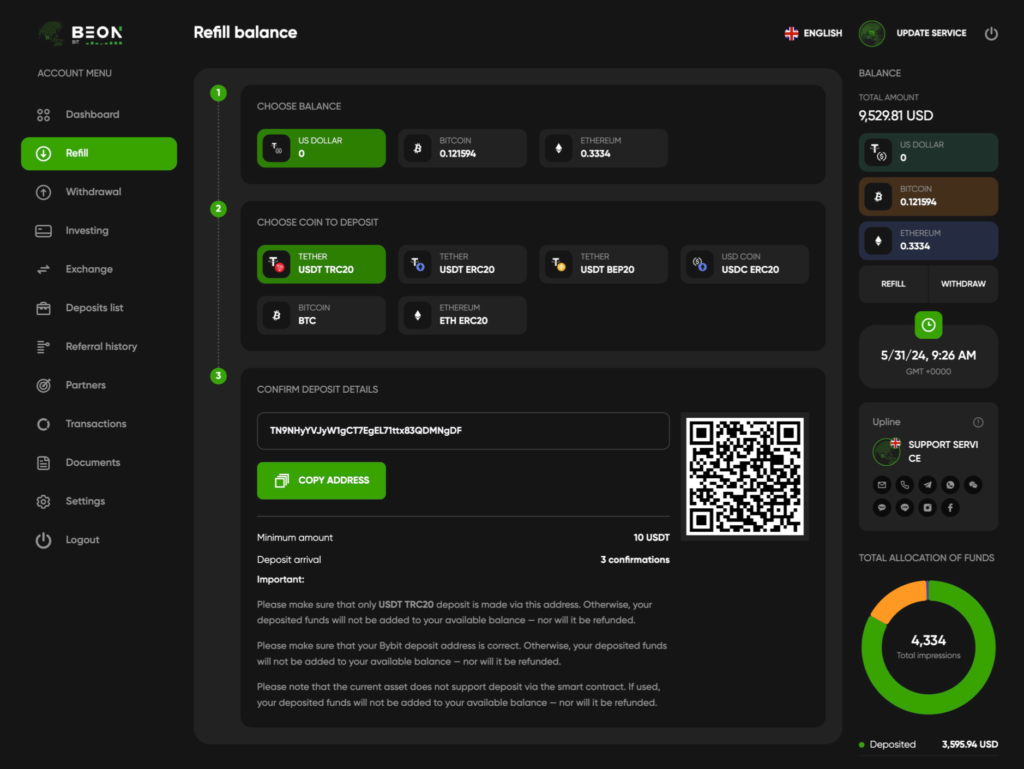Click the Upline info exclamation icon
Image resolution: width=1024 pixels, height=769 pixels.
(x=978, y=422)
